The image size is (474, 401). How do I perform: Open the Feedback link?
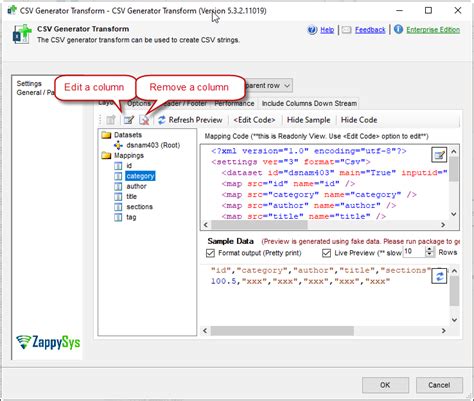coord(370,30)
